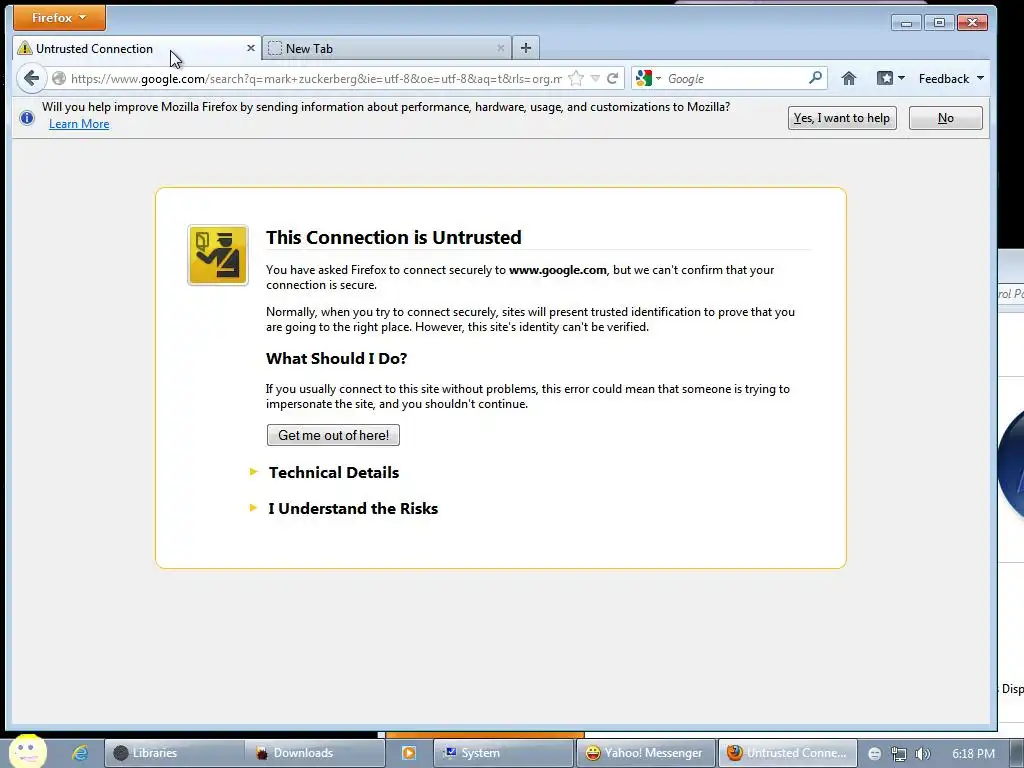Open the orange Firefox menu button
The width and height of the screenshot is (1024, 768).
[x=59, y=18]
